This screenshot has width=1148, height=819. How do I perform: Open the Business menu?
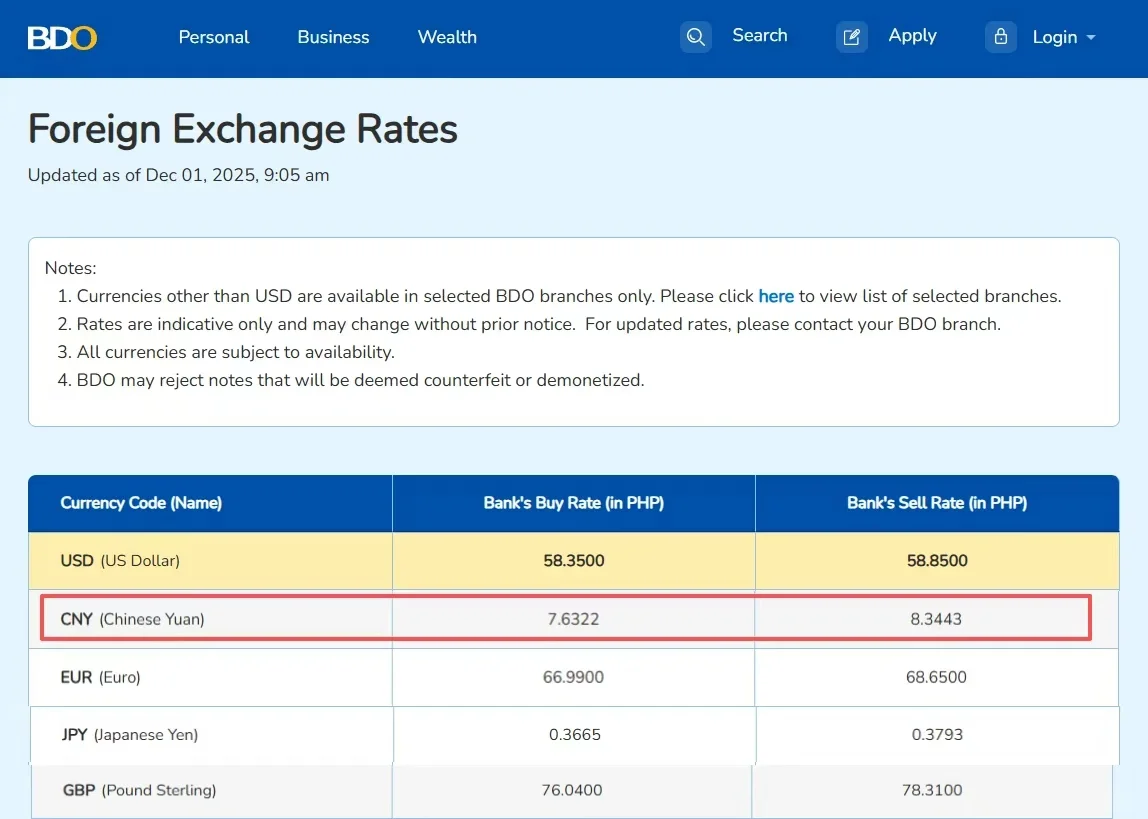pyautogui.click(x=333, y=37)
